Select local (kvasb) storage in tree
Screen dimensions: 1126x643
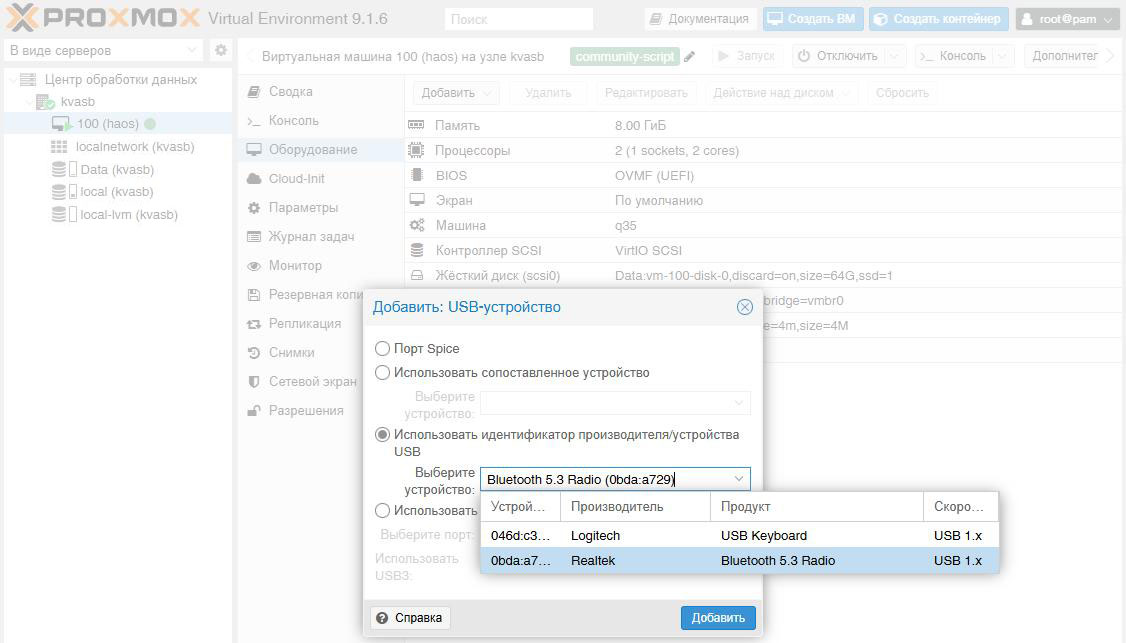116,192
